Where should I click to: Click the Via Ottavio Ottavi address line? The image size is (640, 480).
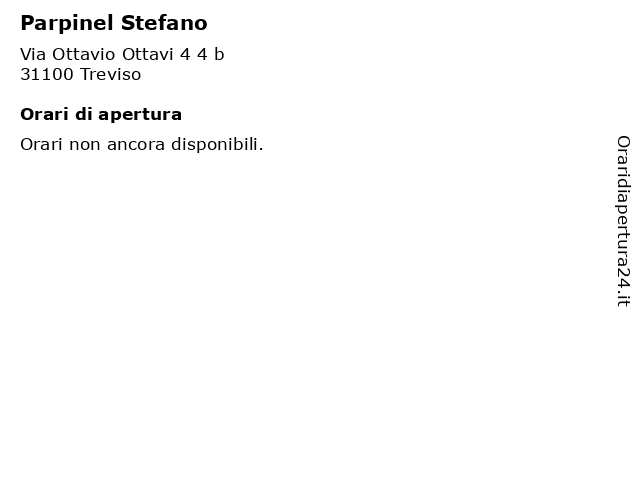(122, 54)
